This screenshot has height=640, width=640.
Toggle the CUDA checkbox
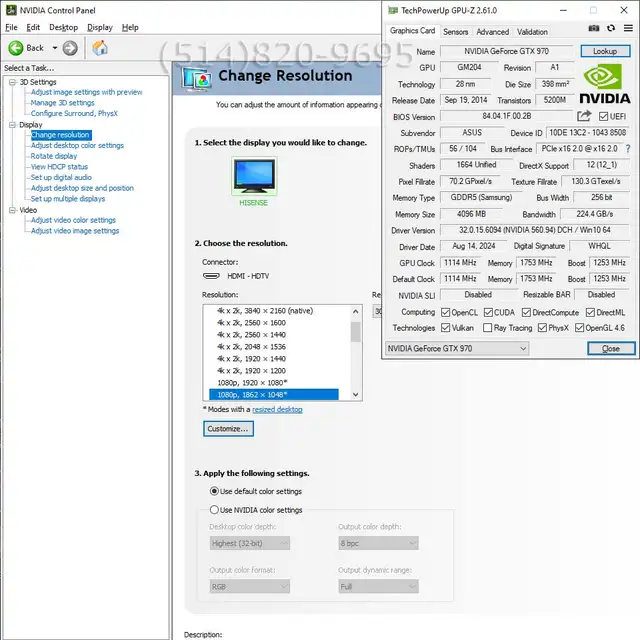(x=488, y=313)
